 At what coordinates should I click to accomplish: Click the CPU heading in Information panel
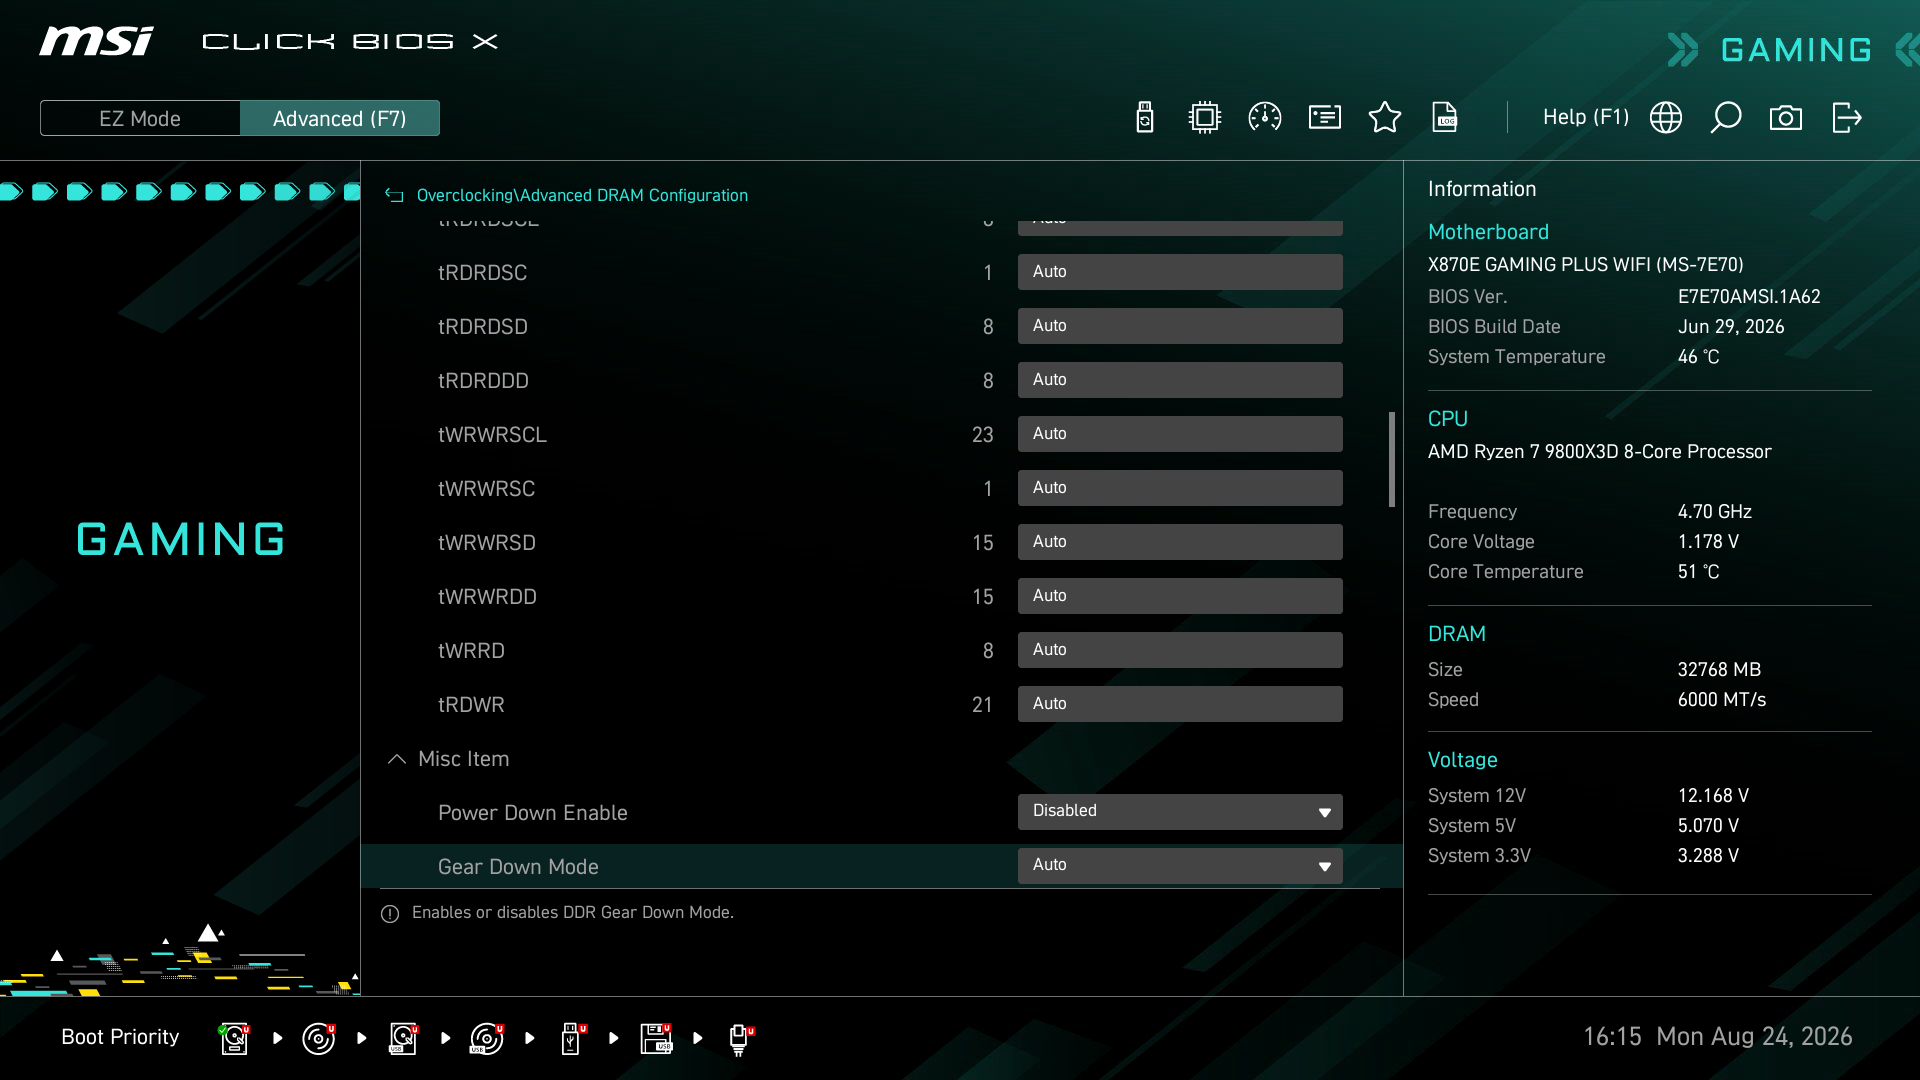1447,419
